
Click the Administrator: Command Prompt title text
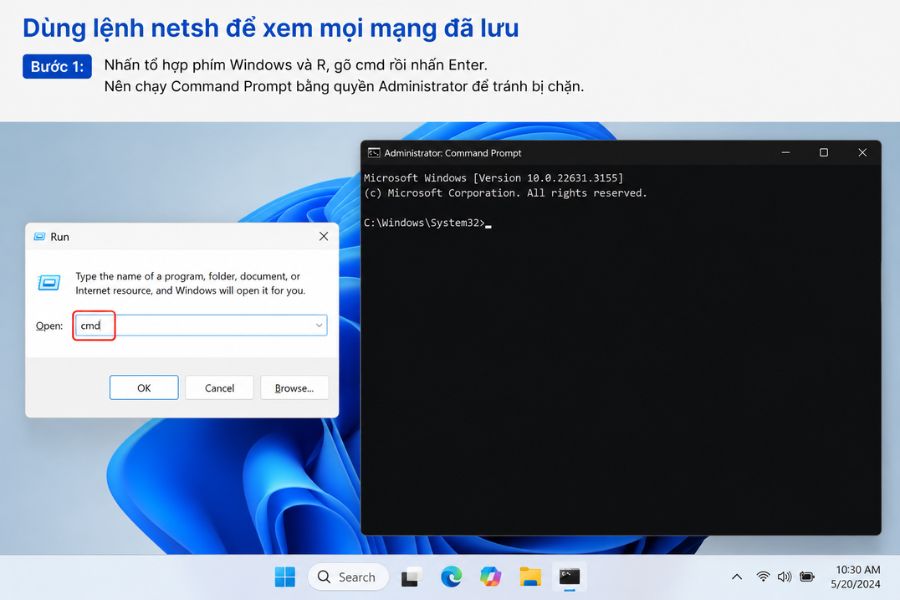[452, 153]
